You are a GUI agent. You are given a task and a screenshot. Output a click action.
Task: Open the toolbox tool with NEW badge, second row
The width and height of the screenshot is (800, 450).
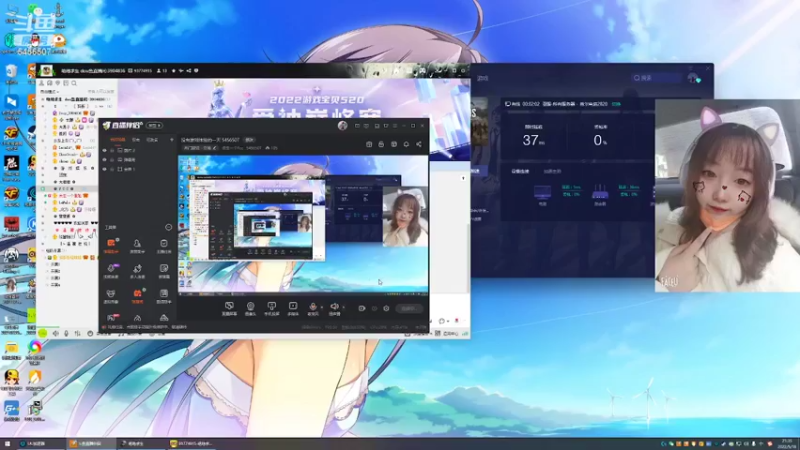tap(111, 270)
